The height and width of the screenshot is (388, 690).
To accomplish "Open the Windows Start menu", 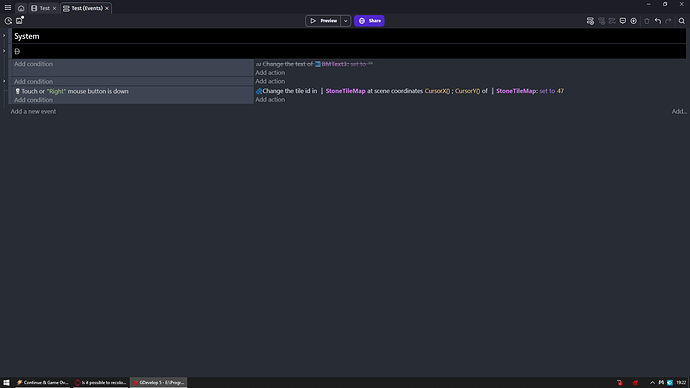I will click(x=6, y=382).
